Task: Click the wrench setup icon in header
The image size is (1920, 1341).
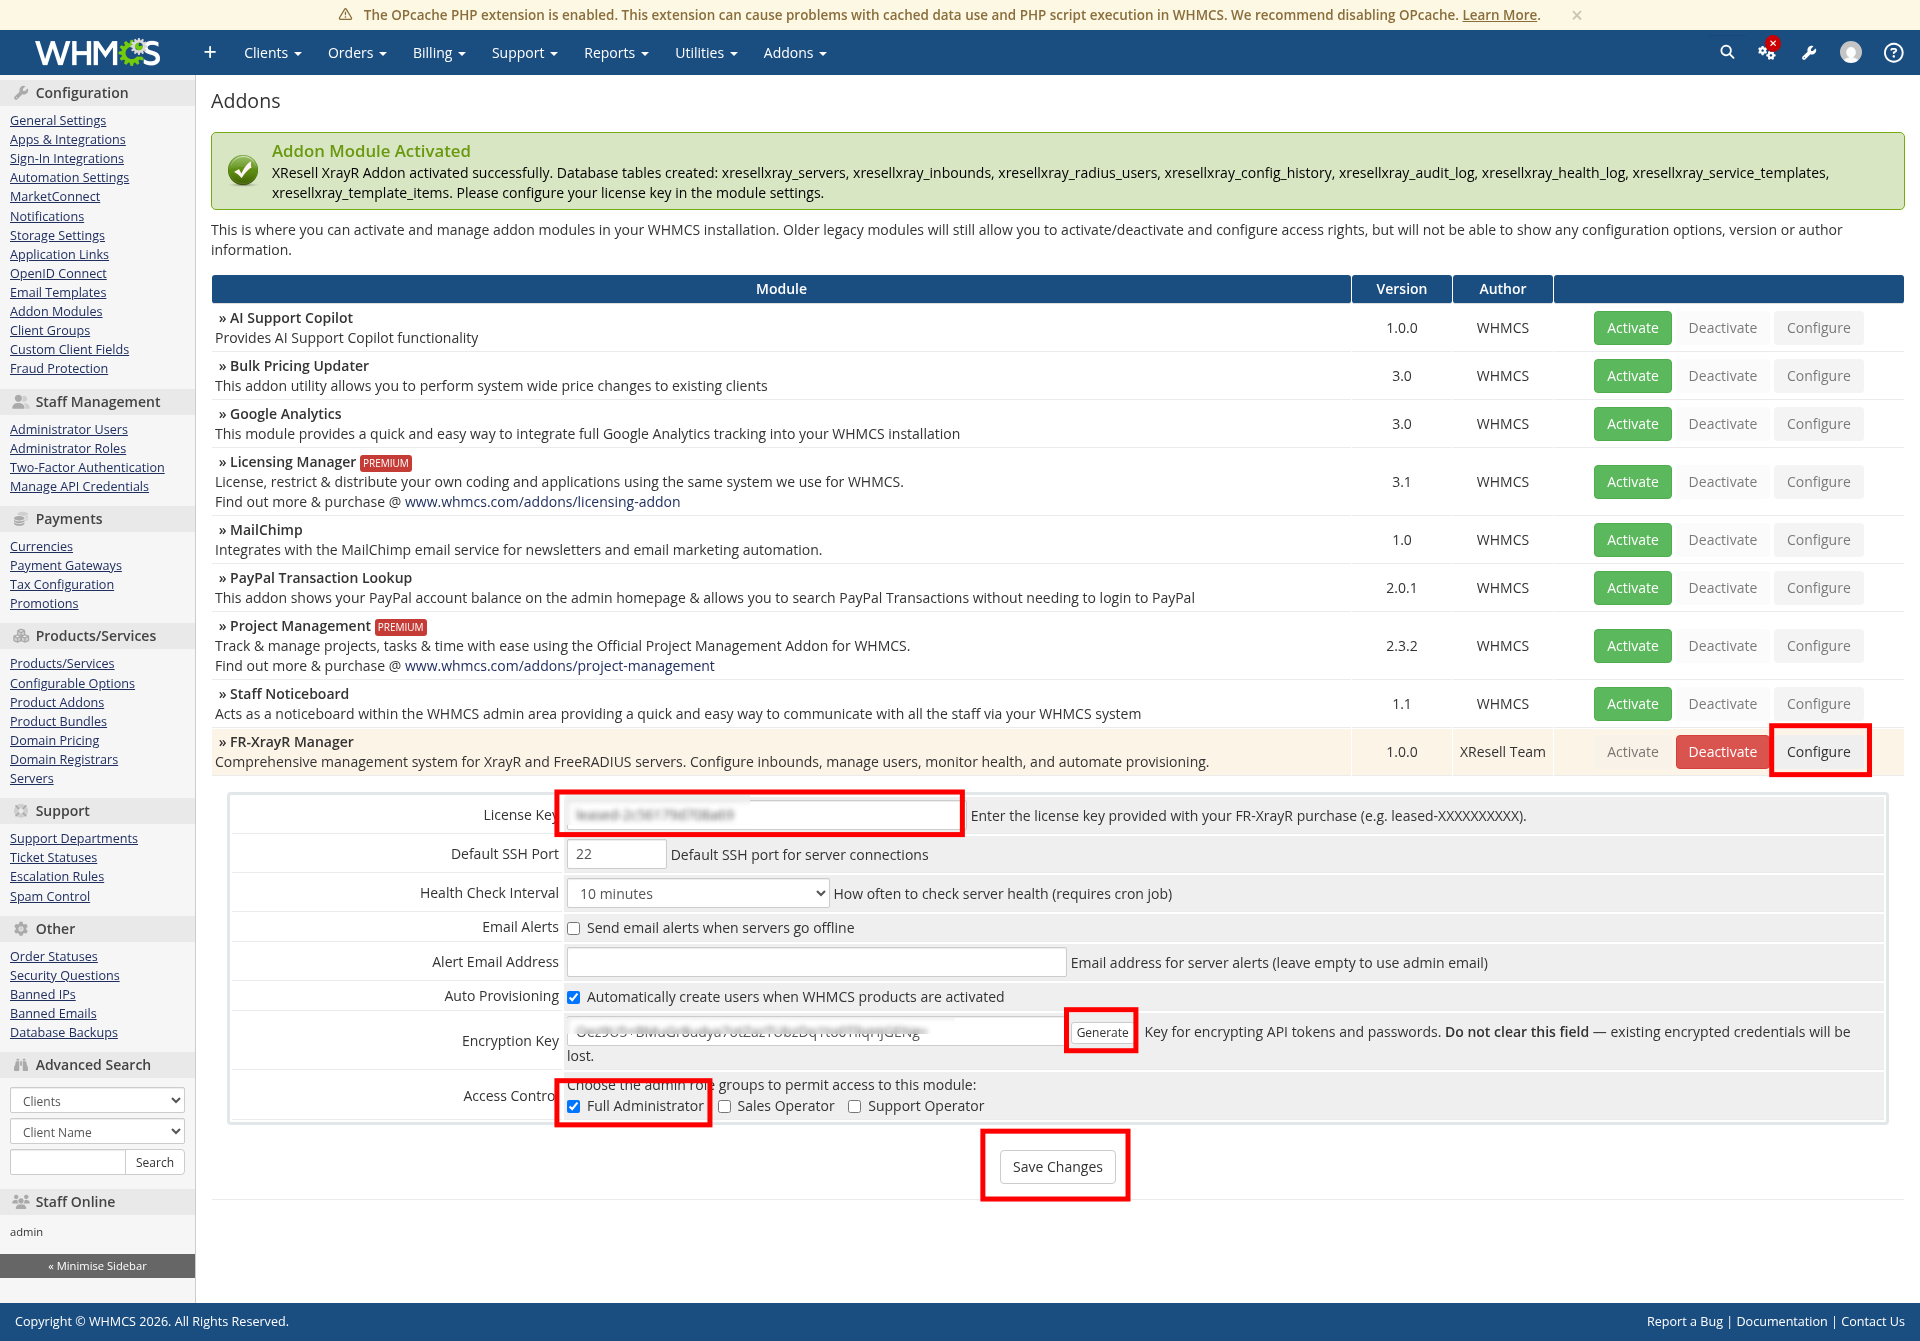Action: [1809, 53]
